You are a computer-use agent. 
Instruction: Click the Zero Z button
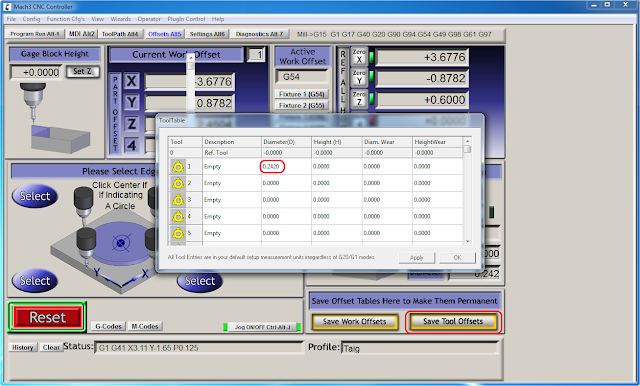[x=359, y=98]
